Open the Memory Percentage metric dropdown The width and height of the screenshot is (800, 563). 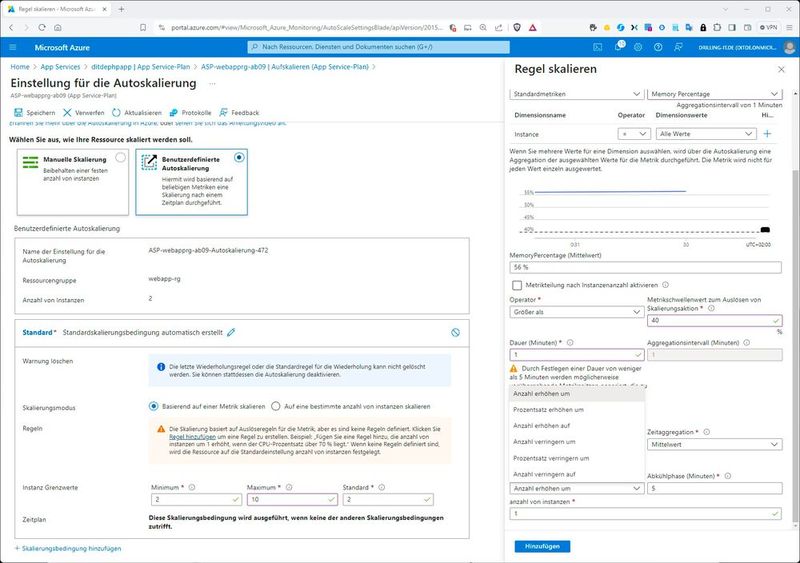[x=714, y=94]
